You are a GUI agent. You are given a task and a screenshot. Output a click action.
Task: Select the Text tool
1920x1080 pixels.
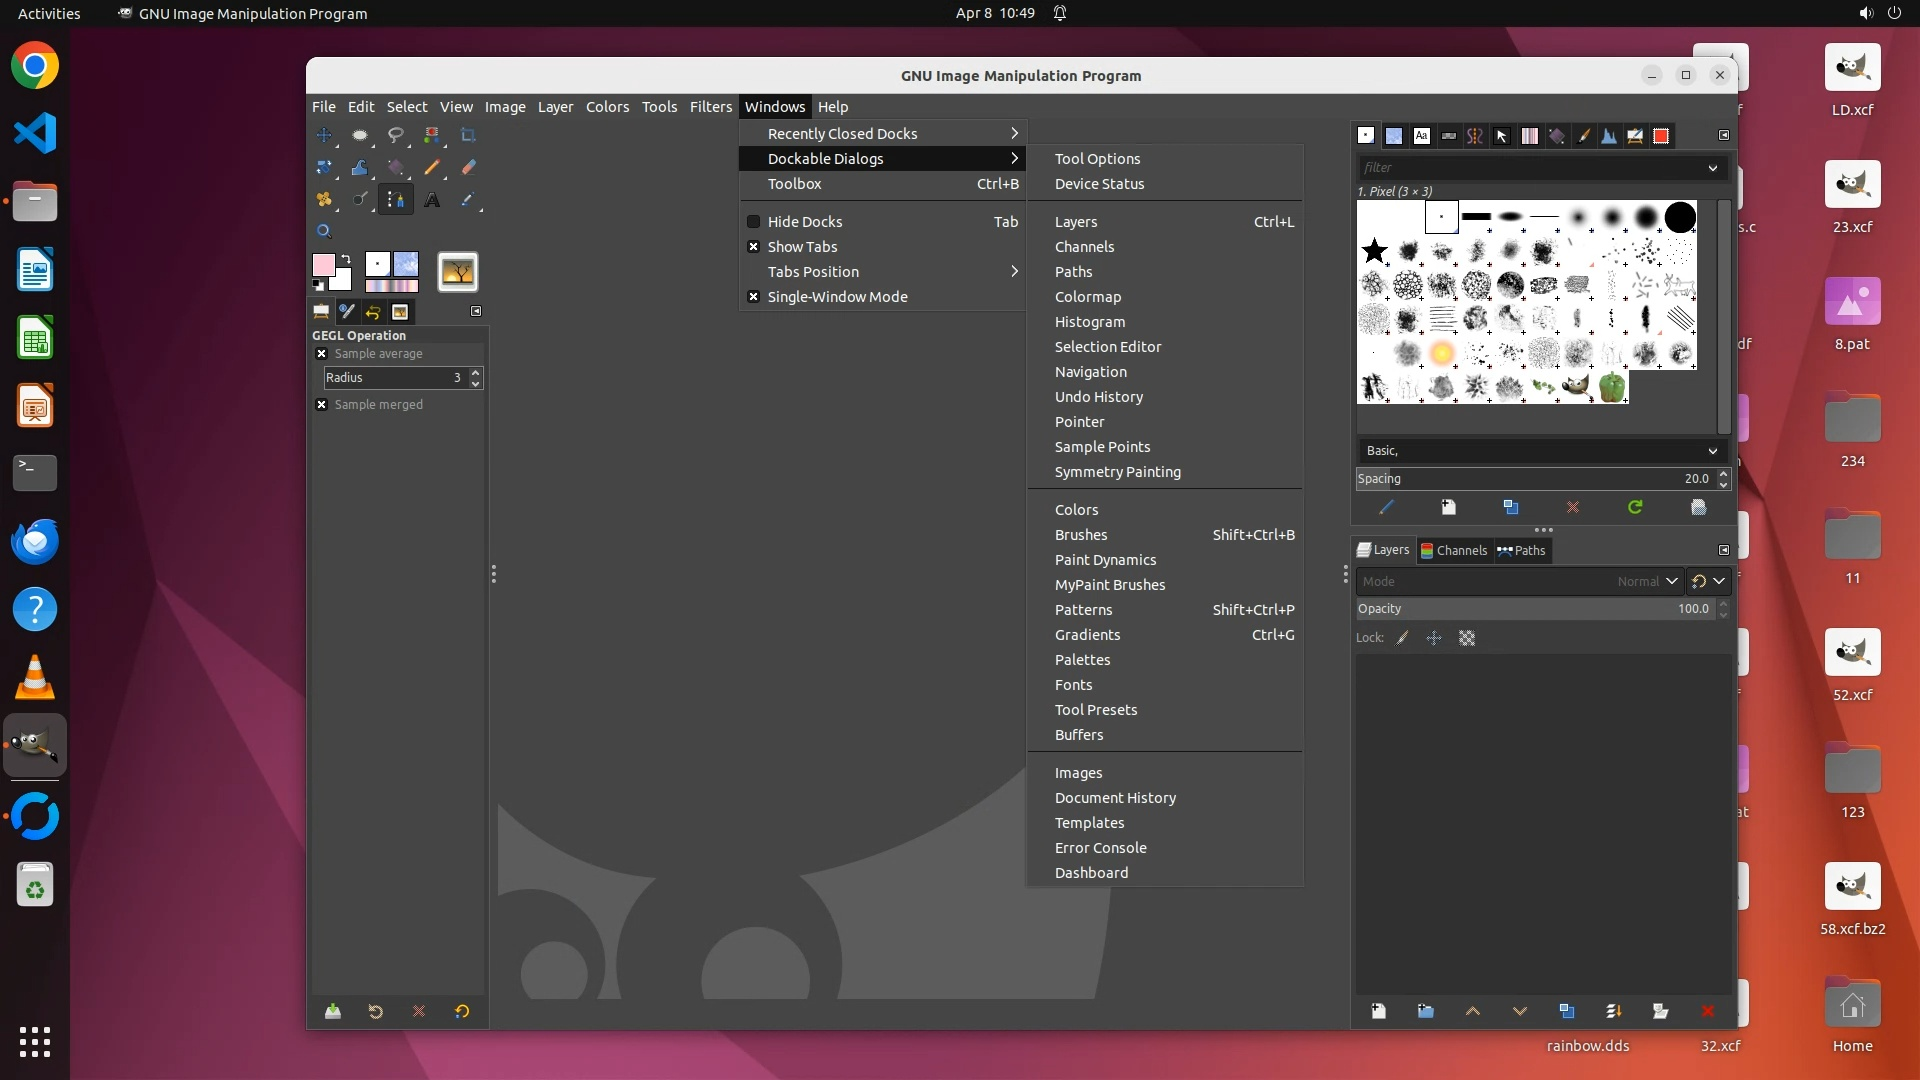[432, 200]
